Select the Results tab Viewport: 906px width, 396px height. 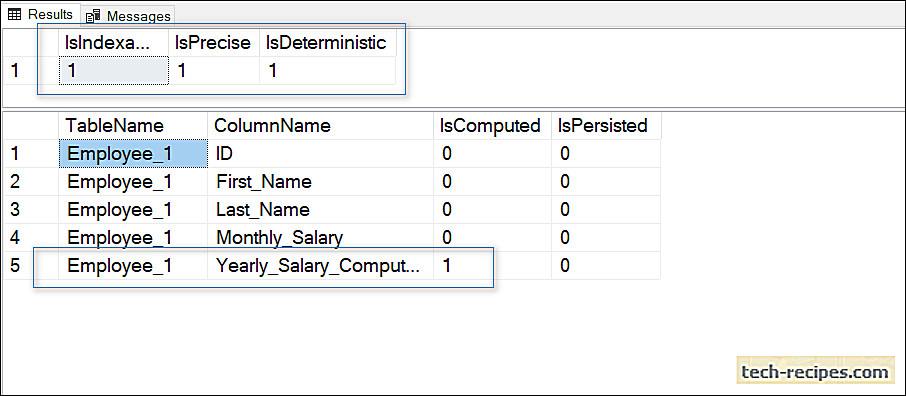40,14
